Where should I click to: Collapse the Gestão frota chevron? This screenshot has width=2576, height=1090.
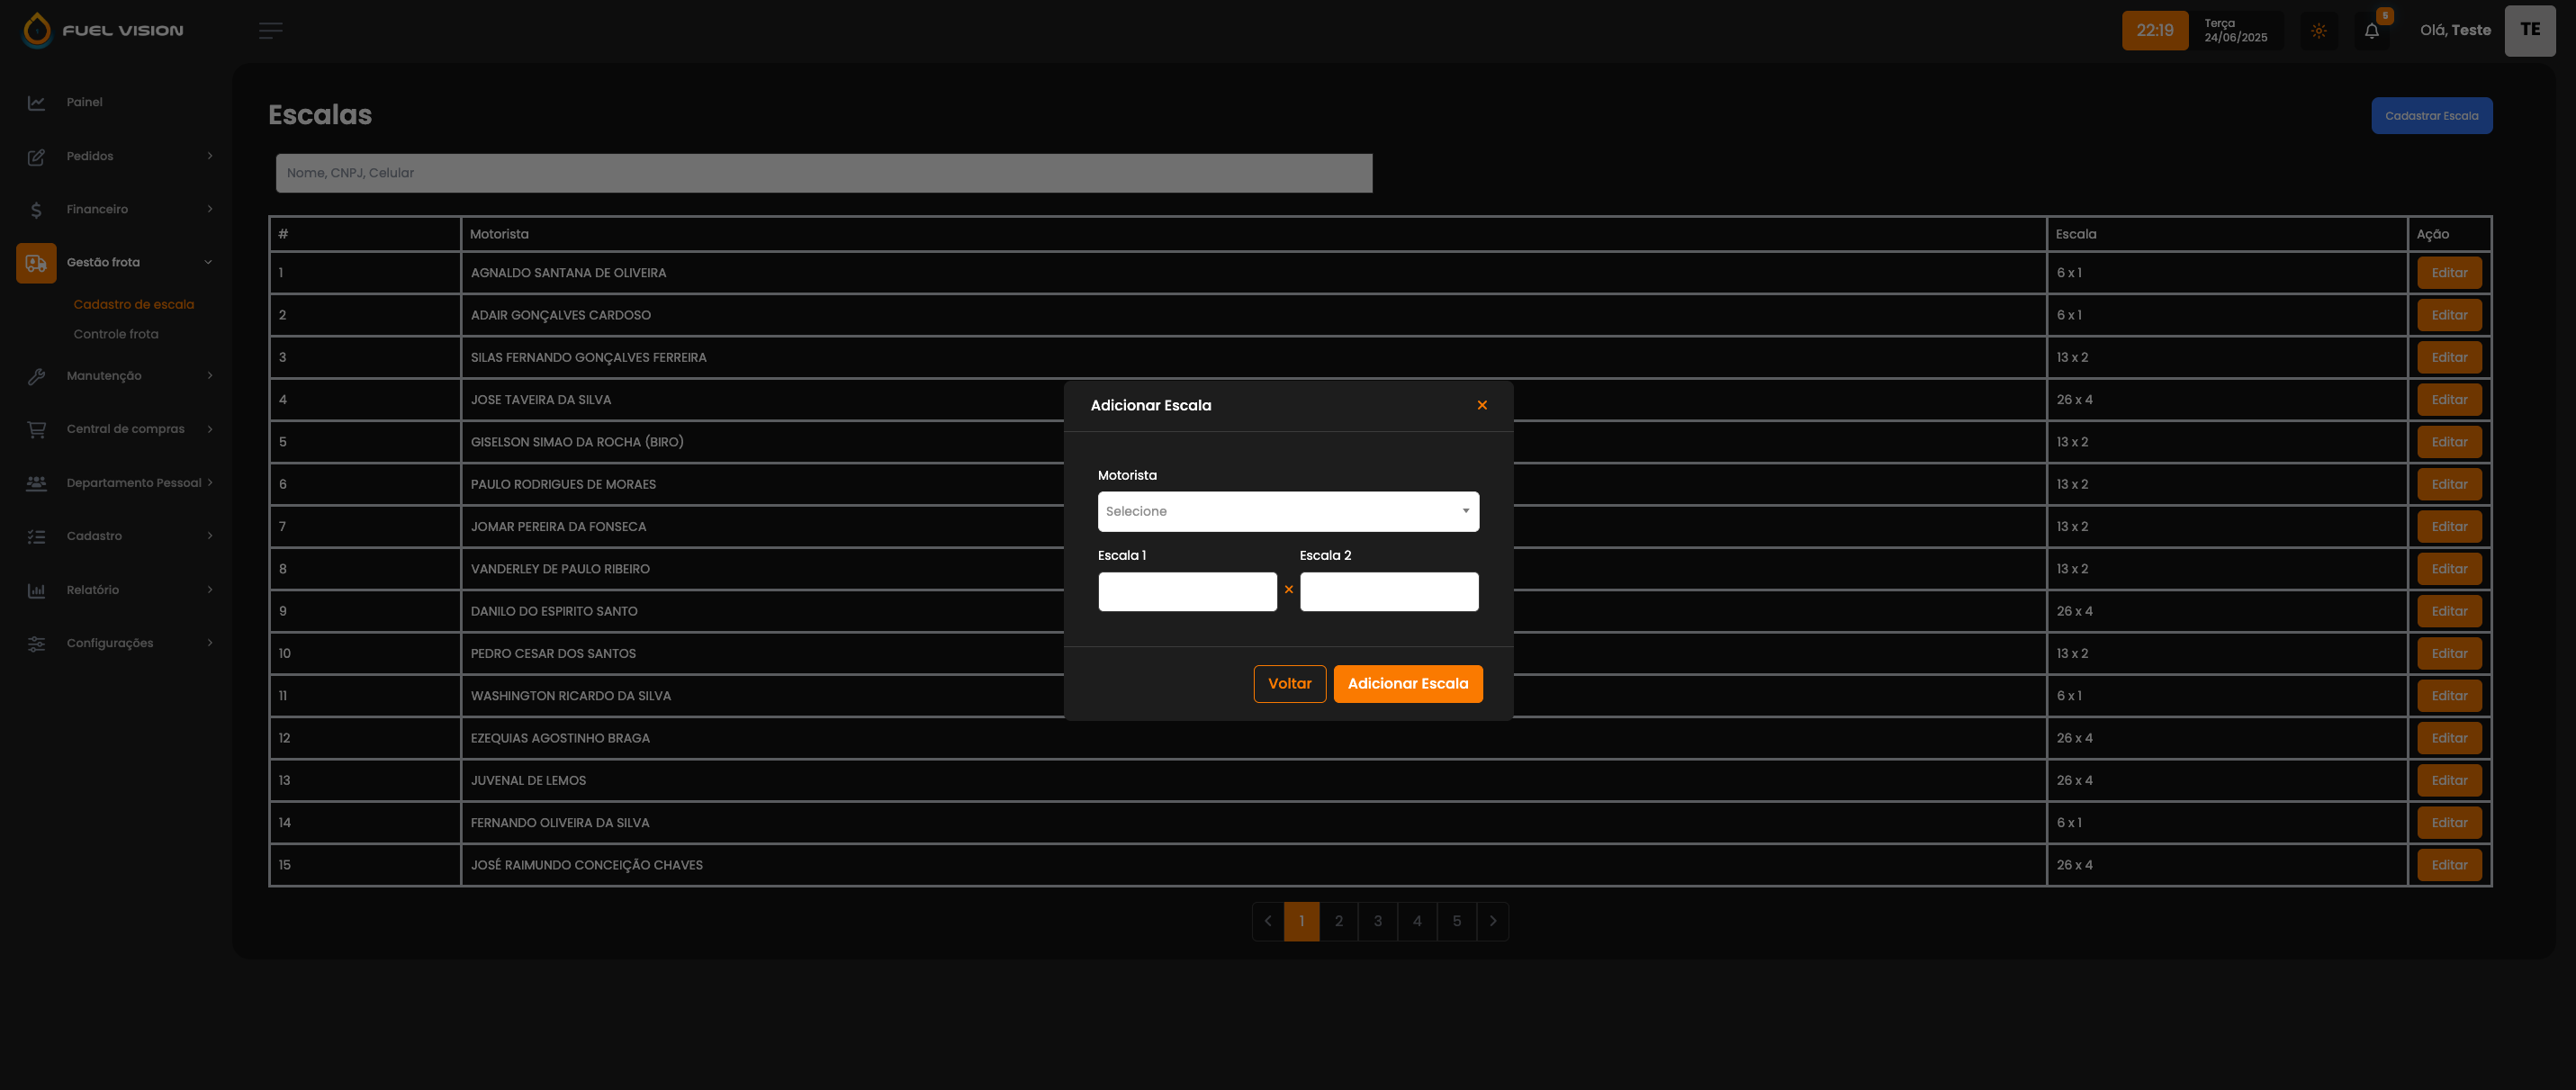(x=208, y=263)
